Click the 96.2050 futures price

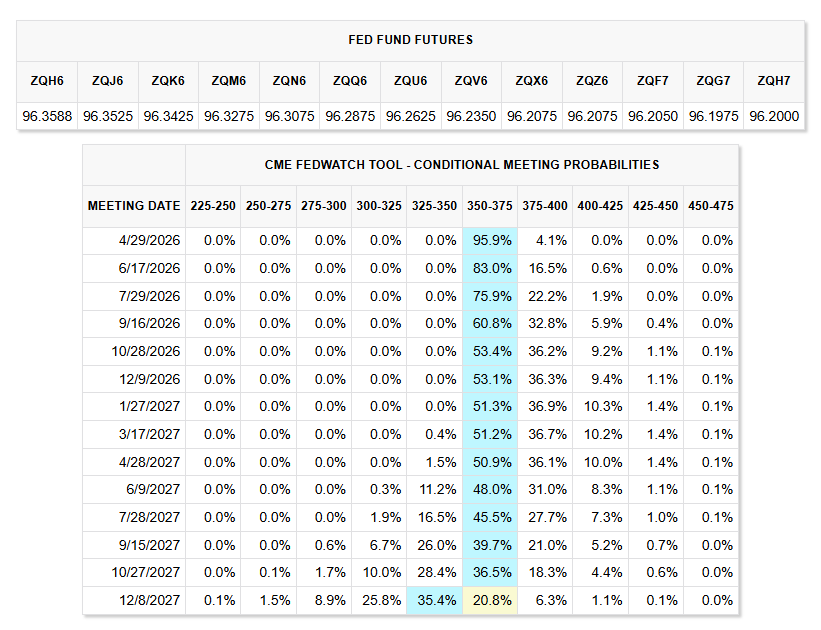pos(653,116)
